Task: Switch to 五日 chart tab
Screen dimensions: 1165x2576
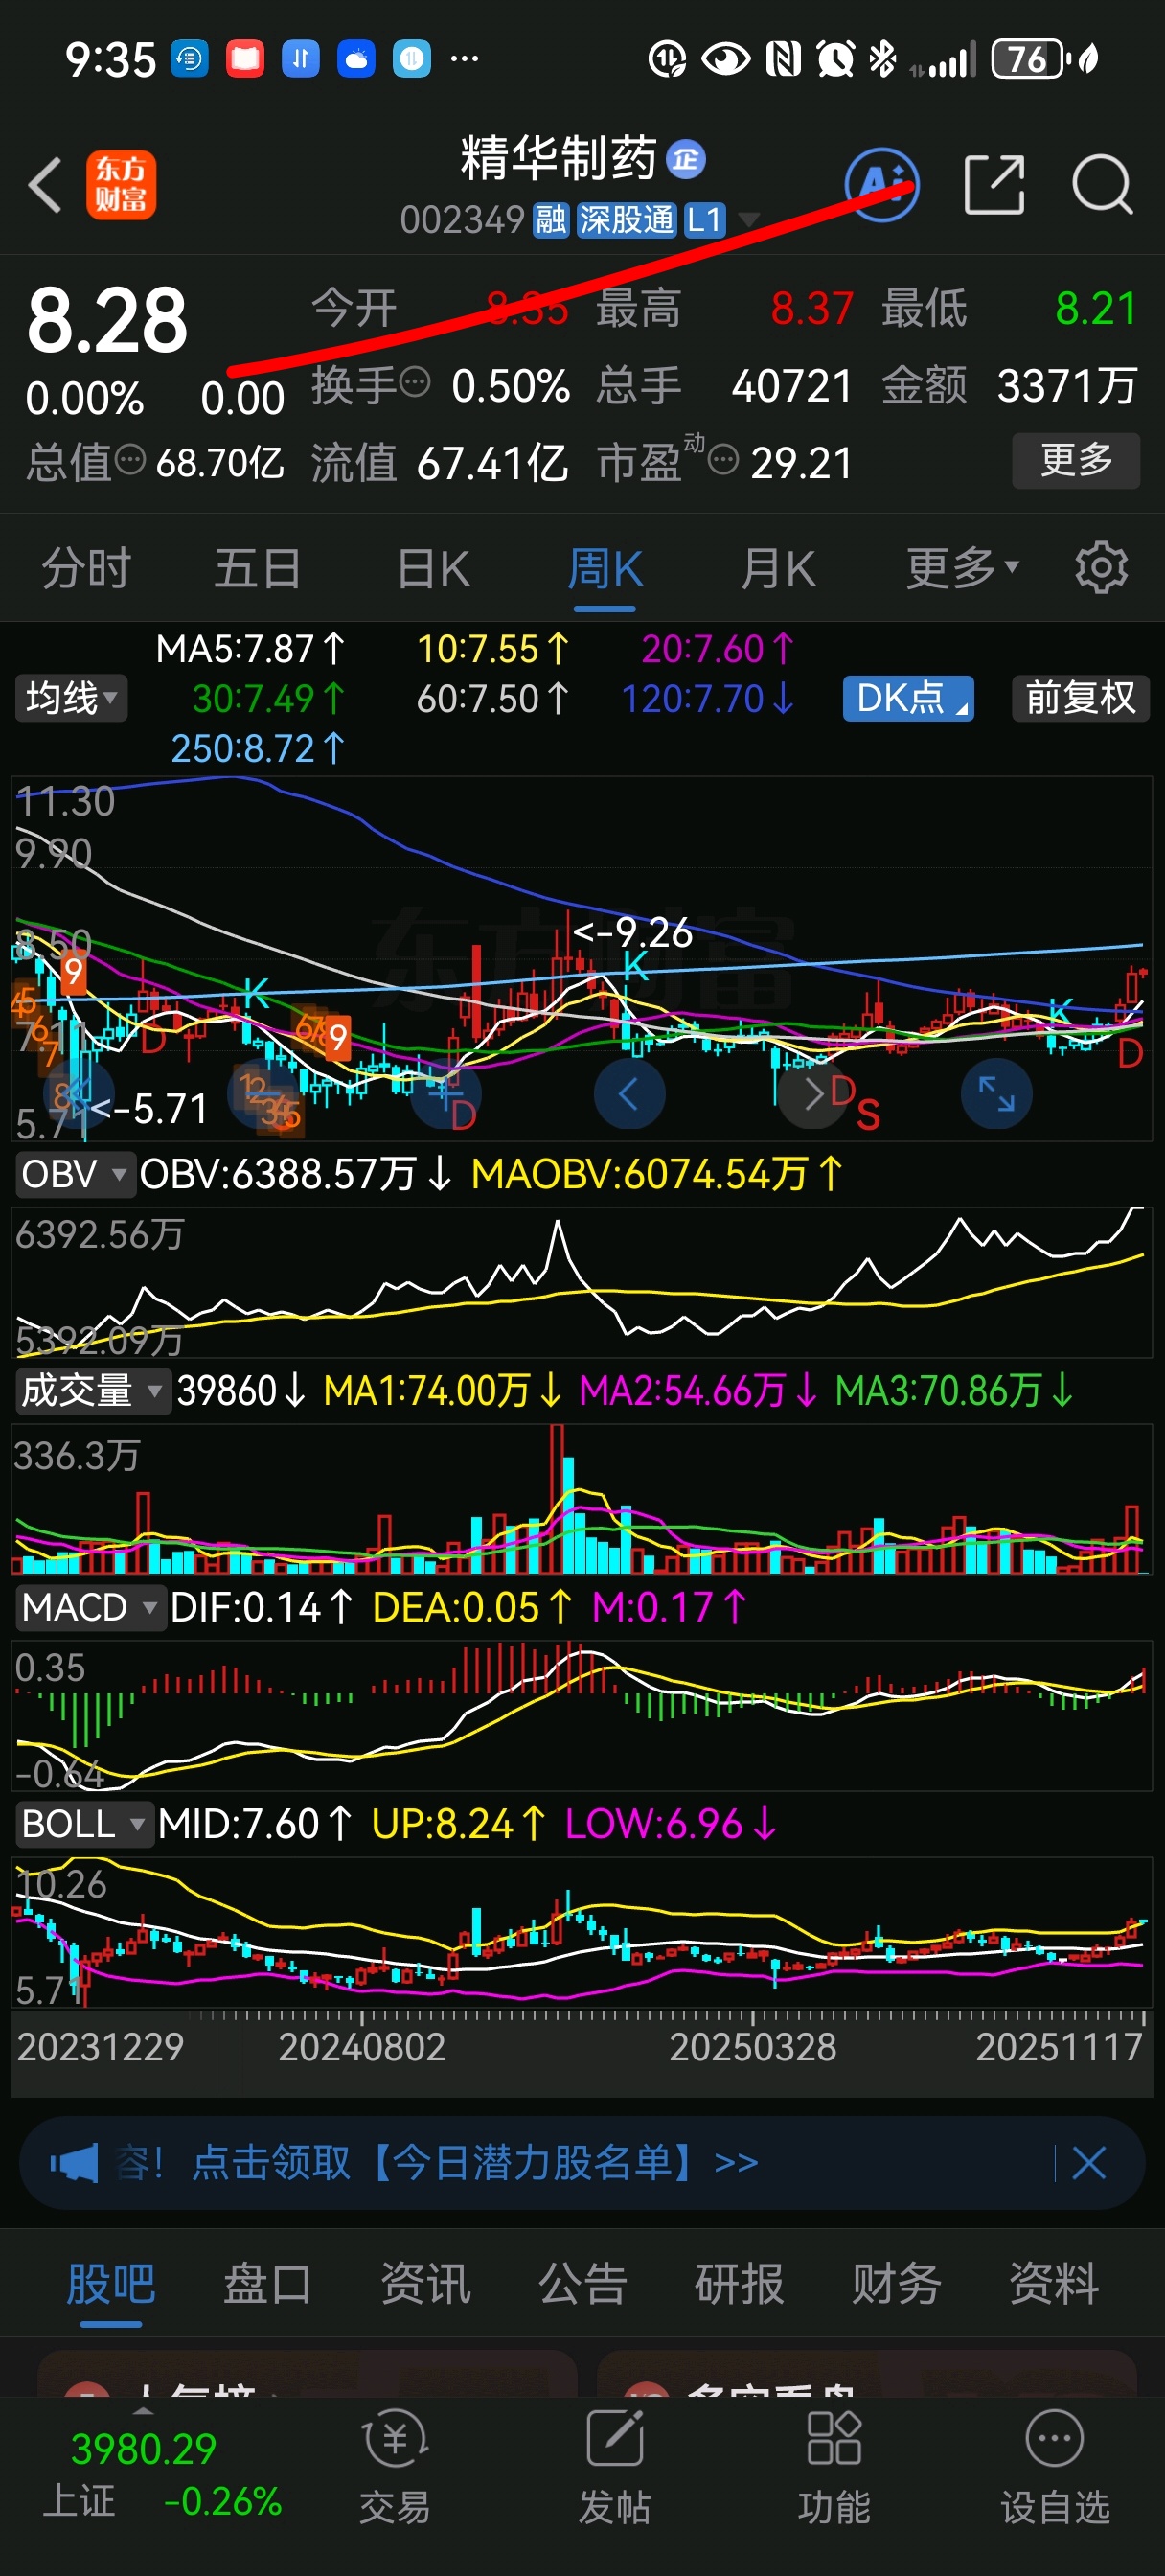Action: point(258,569)
